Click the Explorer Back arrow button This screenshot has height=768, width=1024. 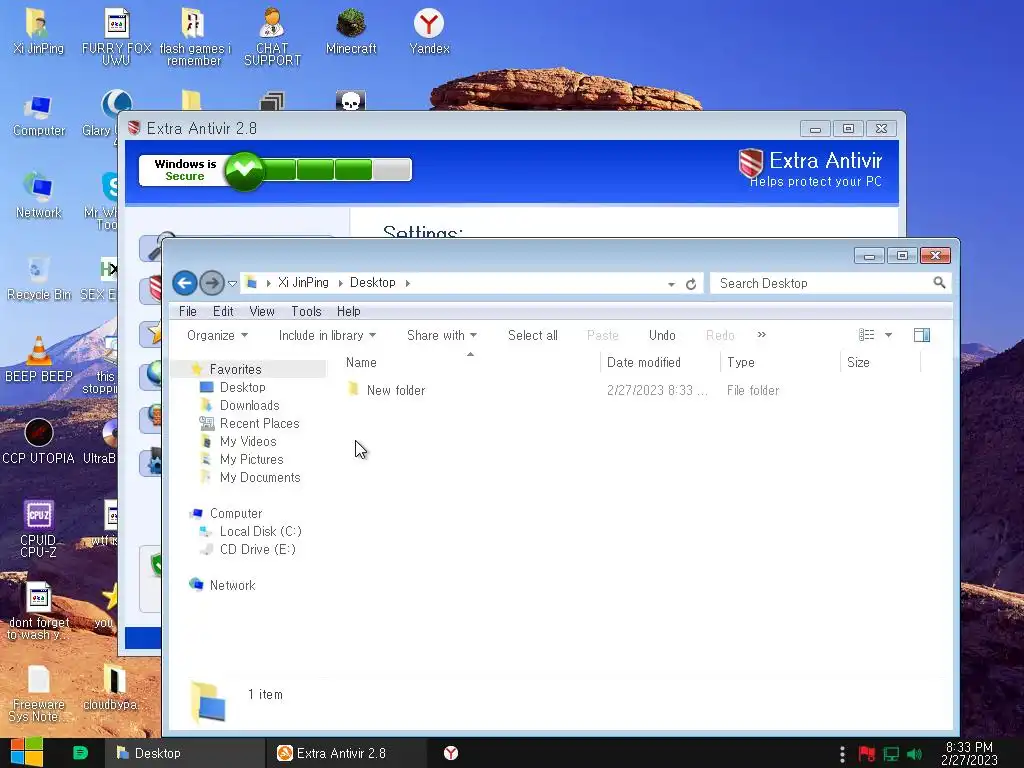[x=185, y=283]
